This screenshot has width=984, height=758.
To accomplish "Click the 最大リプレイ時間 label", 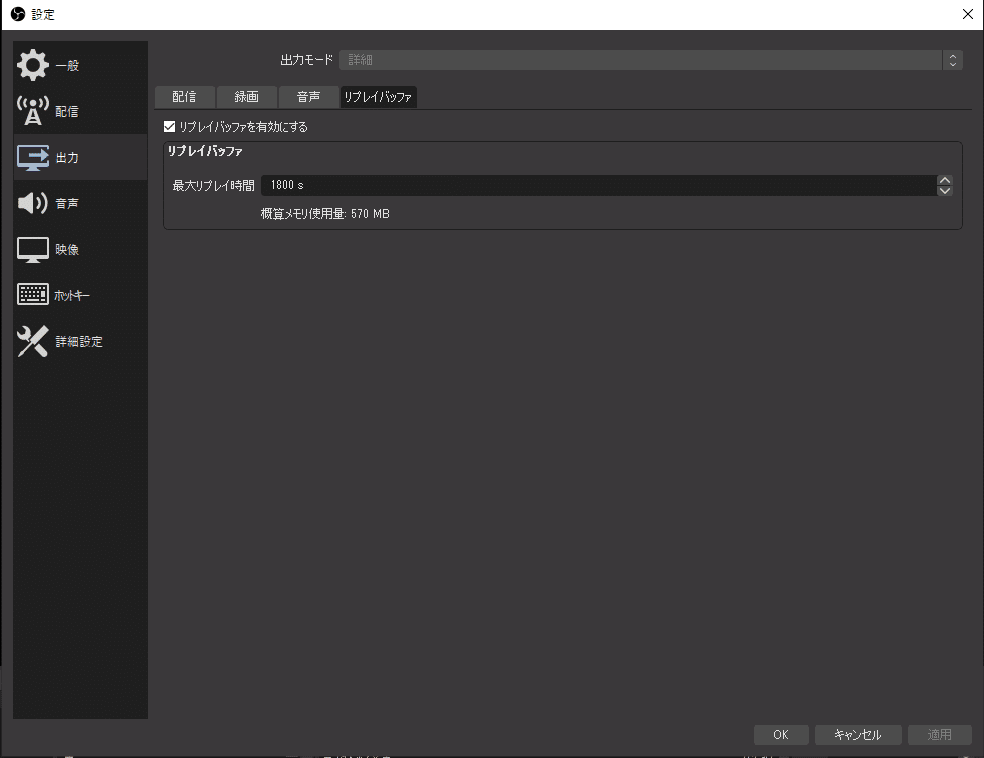I will pyautogui.click(x=213, y=186).
